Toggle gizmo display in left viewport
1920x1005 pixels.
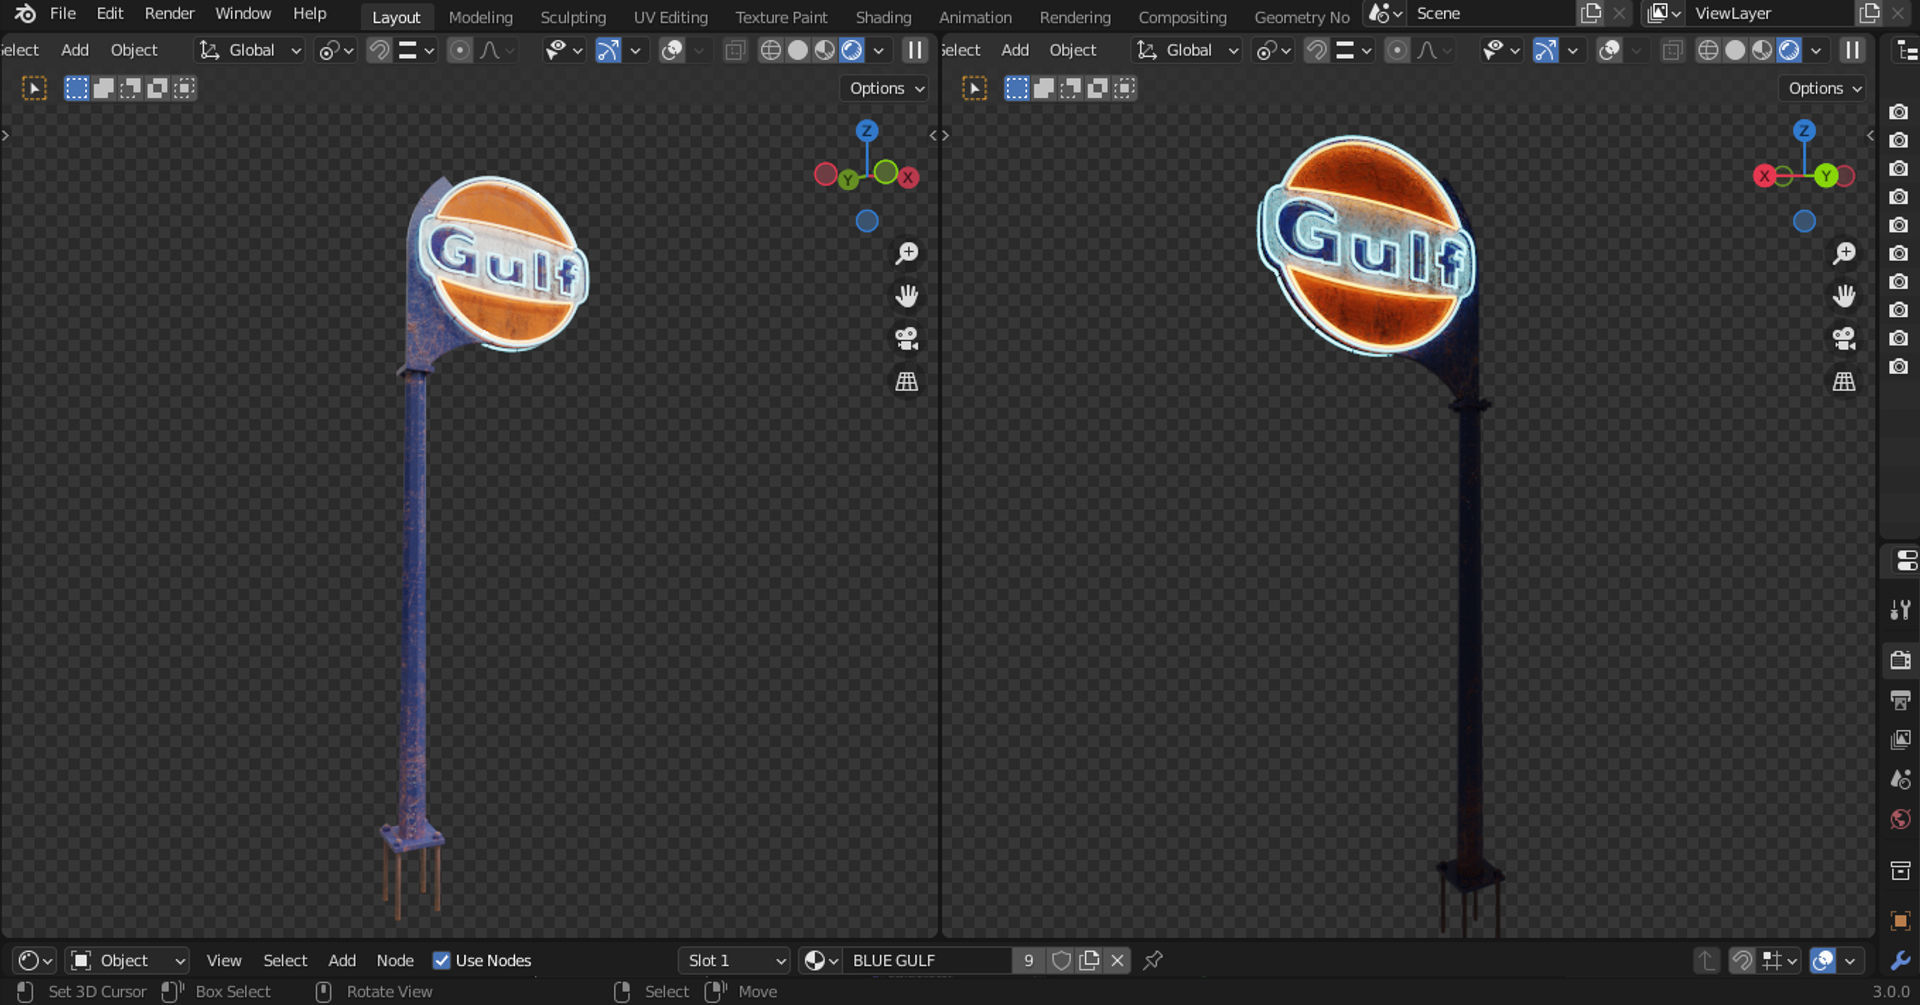click(x=608, y=50)
